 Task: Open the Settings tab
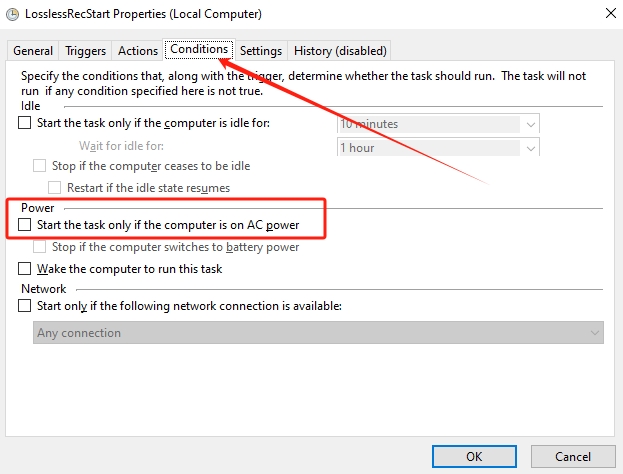261,51
